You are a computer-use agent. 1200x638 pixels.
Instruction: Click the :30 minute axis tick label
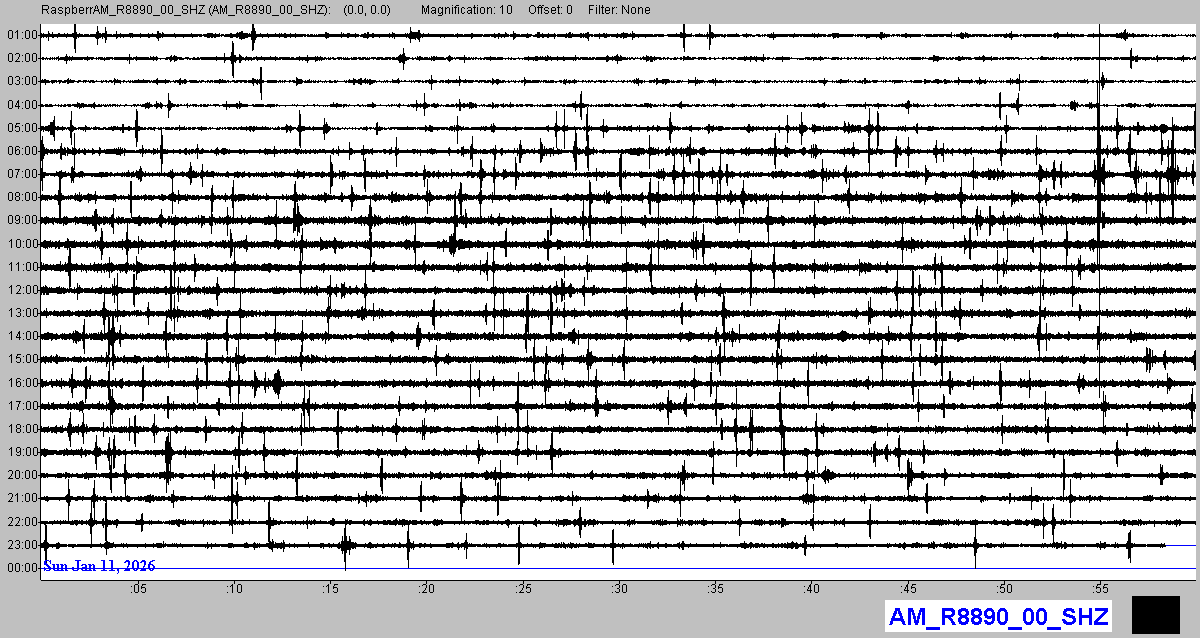pyautogui.click(x=618, y=588)
